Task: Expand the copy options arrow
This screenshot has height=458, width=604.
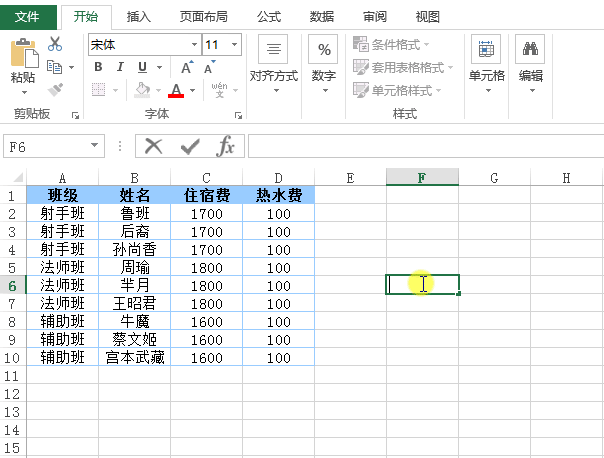Action: pyautogui.click(x=72, y=67)
